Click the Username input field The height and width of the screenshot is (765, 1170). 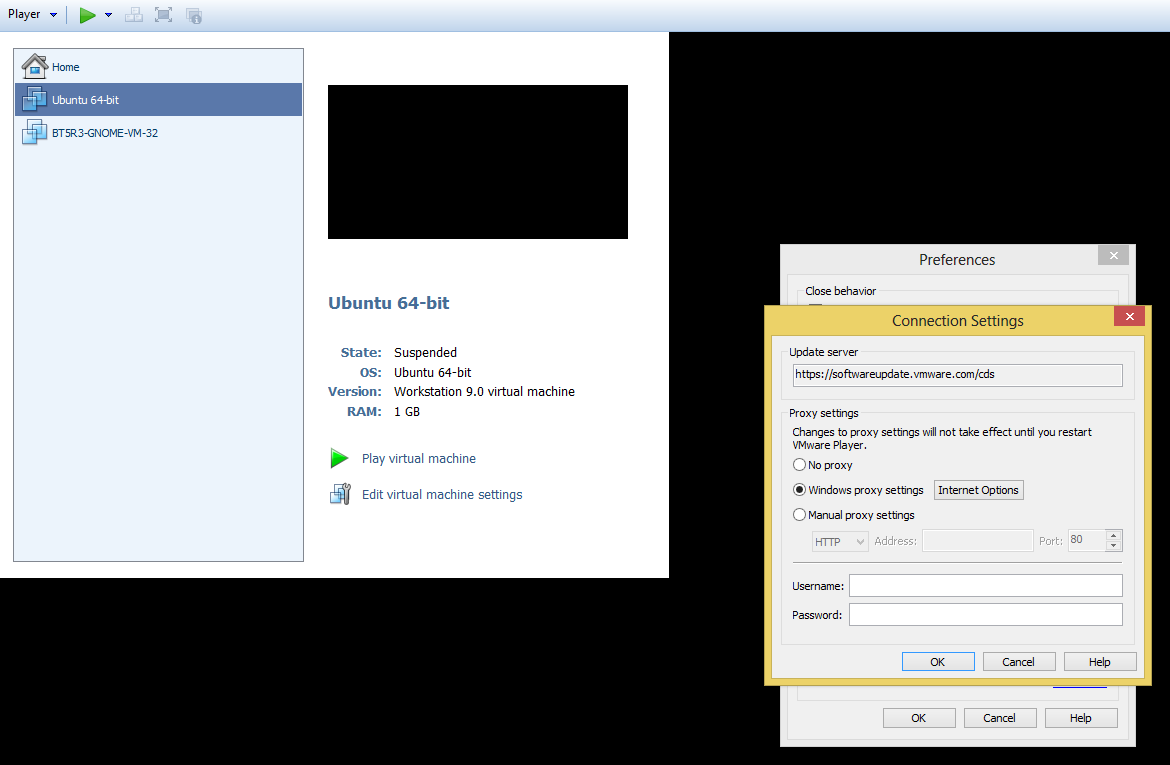point(985,585)
